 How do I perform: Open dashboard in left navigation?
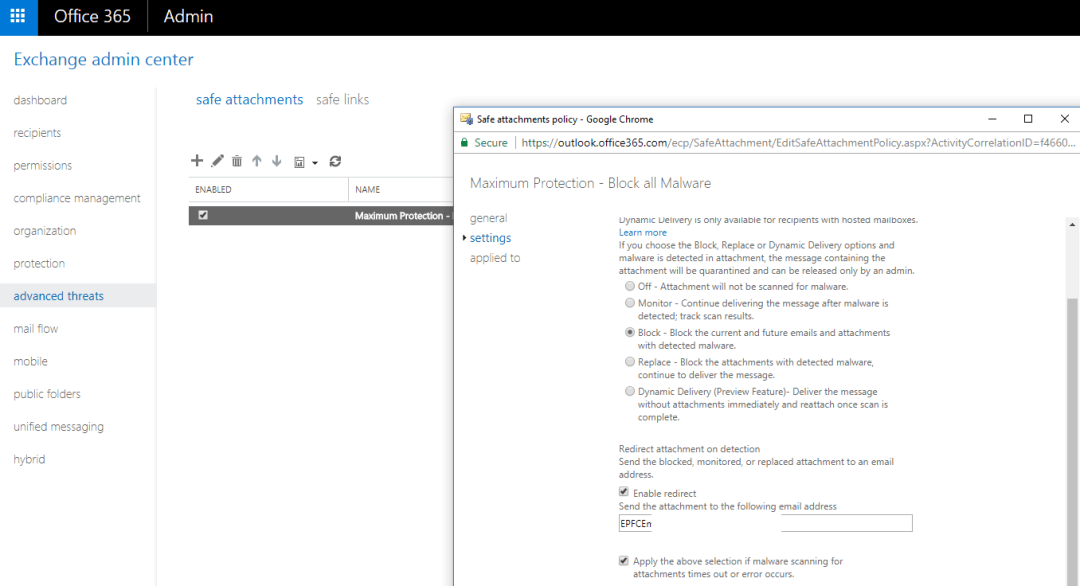coord(40,100)
